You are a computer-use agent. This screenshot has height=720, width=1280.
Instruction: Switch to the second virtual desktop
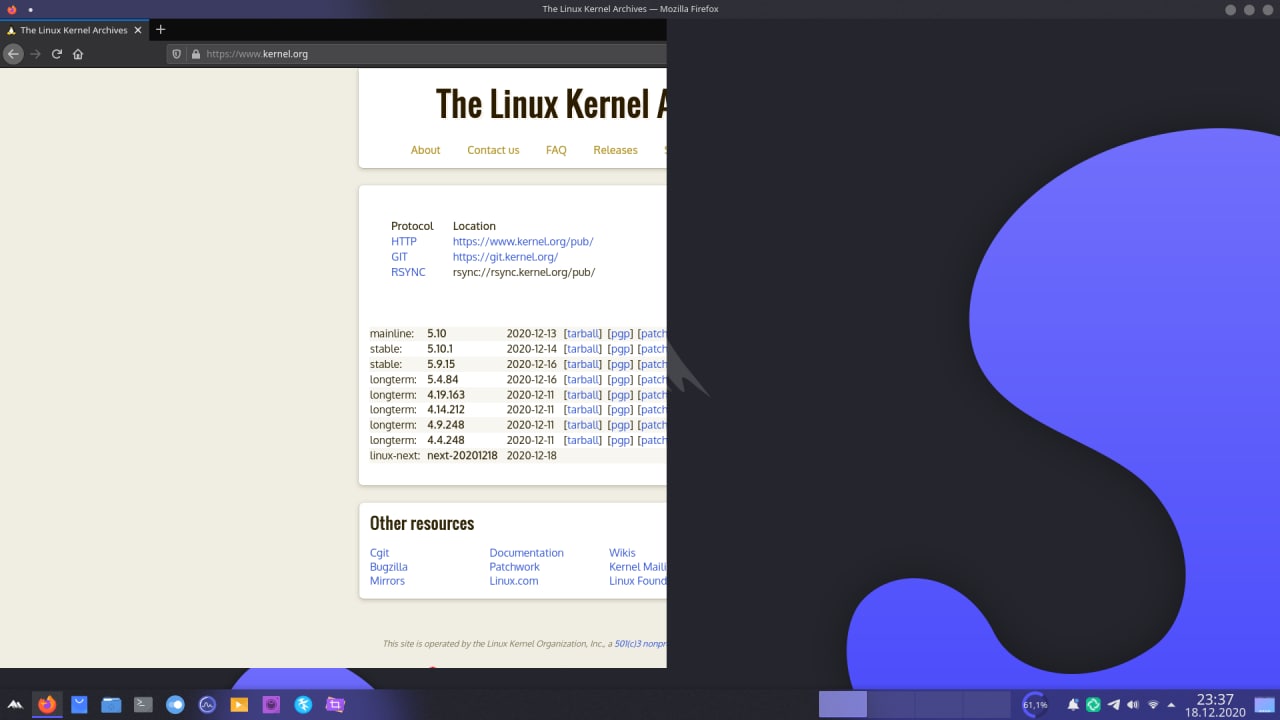(891, 704)
